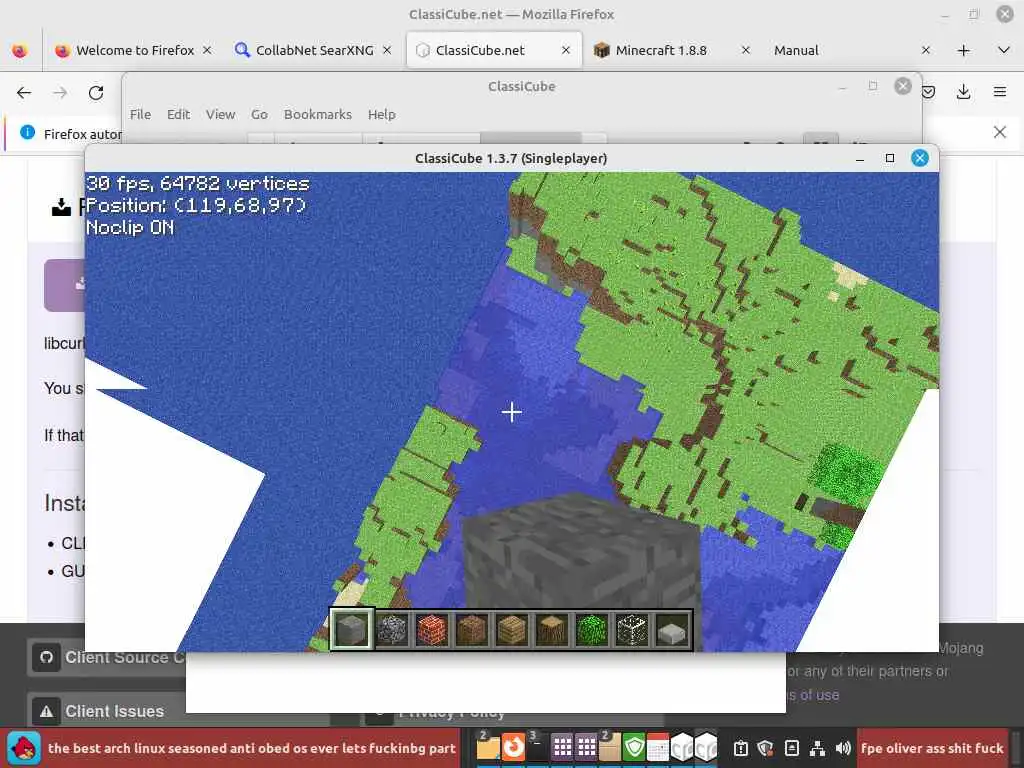Open the calendar taskbar icon
Screen dimensions: 1024x768
tap(658, 747)
